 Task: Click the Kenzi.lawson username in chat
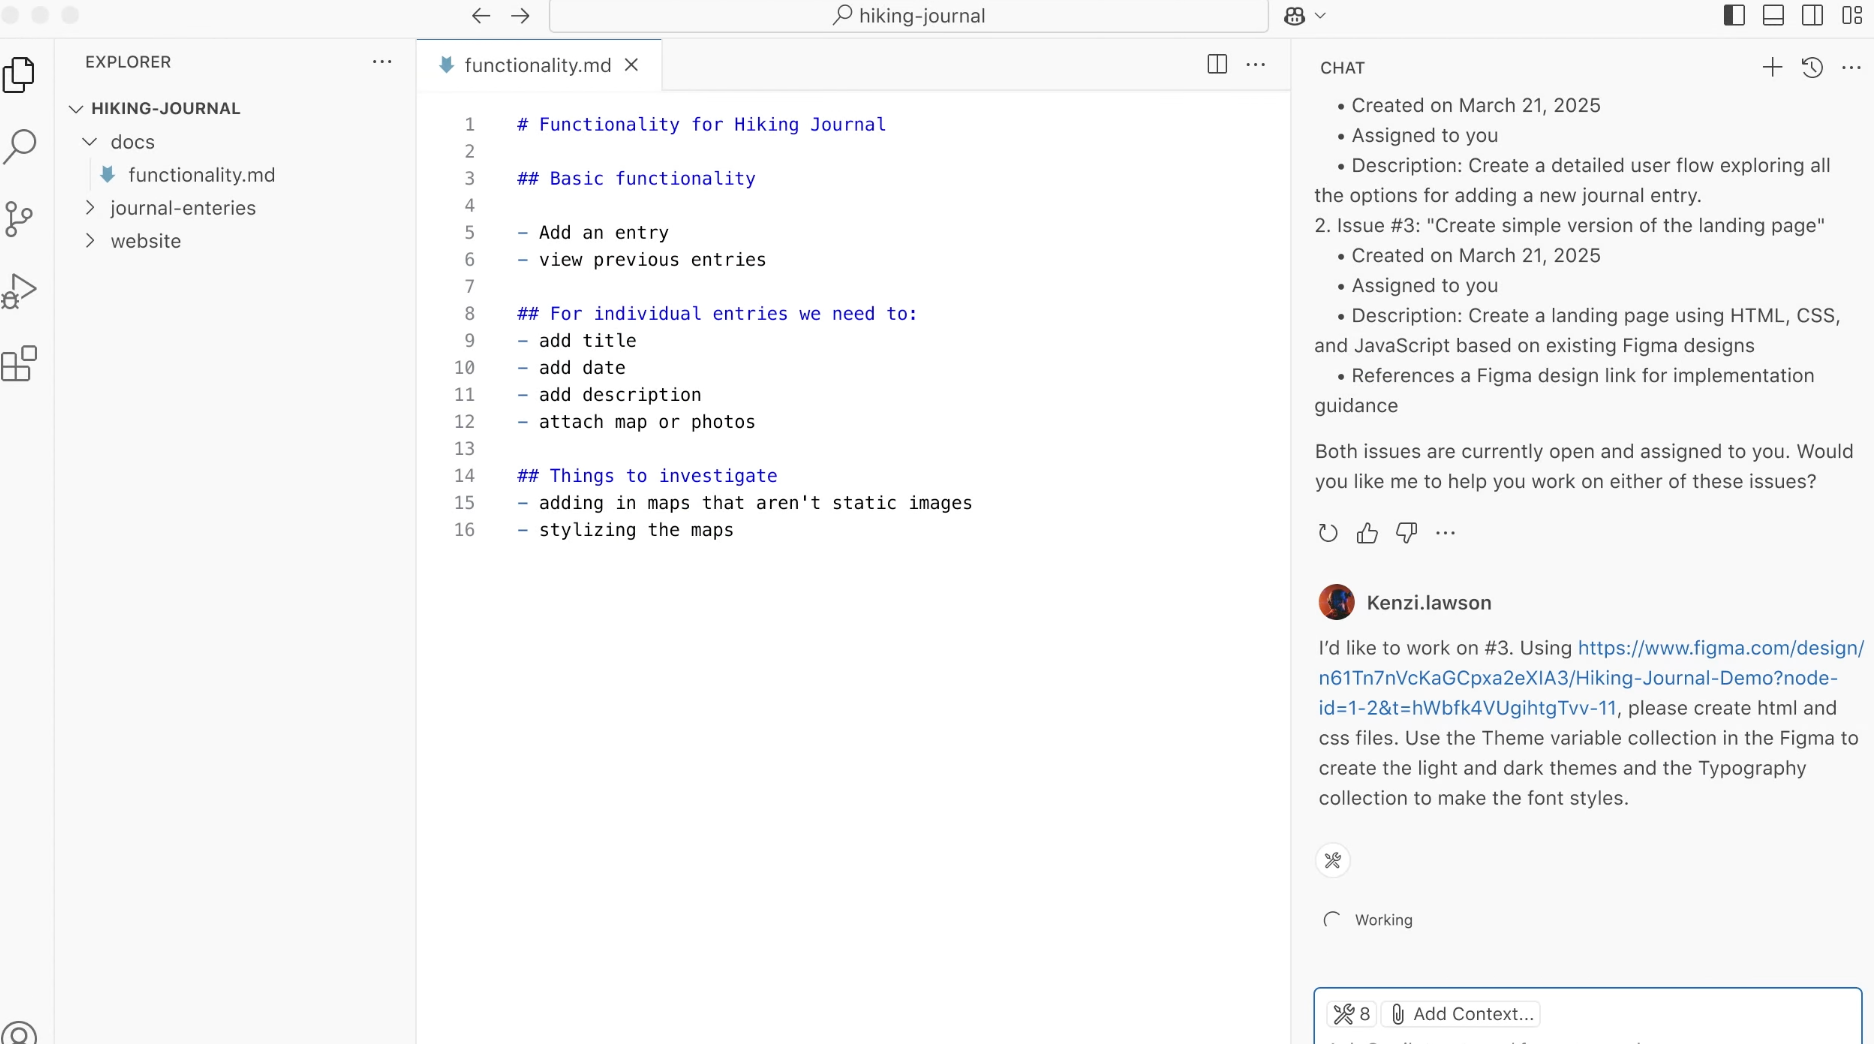tap(1429, 603)
